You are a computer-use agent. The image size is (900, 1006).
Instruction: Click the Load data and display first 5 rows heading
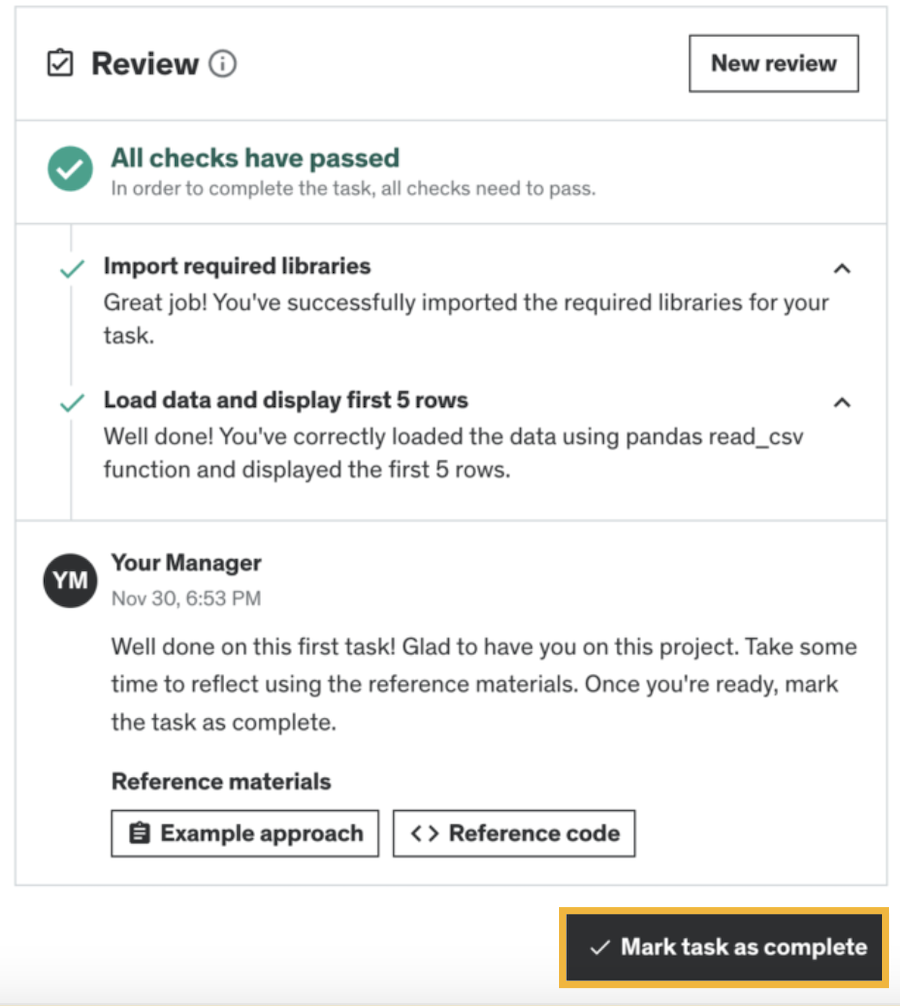point(286,400)
